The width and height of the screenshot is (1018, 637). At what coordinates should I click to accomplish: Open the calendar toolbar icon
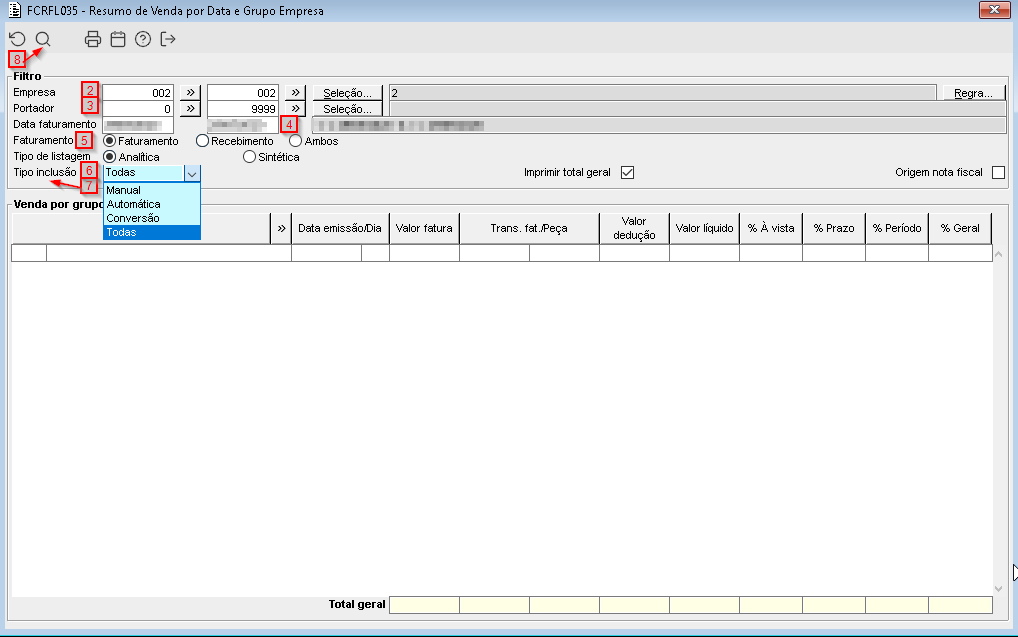coord(118,39)
